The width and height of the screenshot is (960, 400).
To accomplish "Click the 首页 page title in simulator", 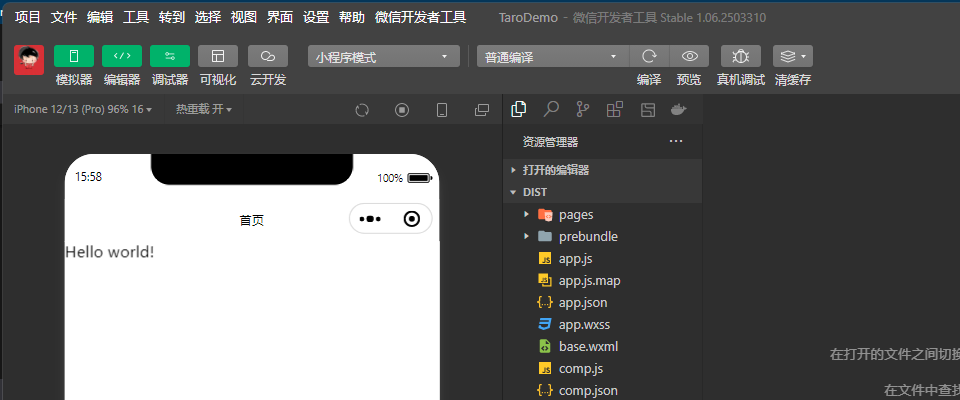I will coord(252,221).
